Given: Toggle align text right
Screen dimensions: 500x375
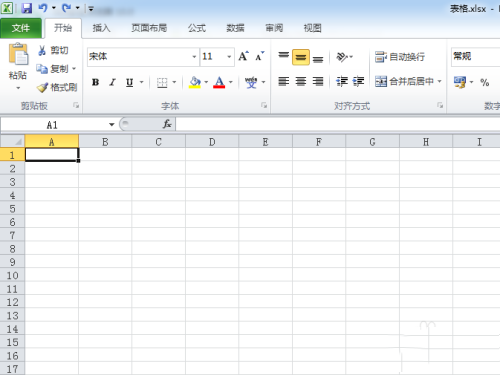Looking at the screenshot, I should [318, 81].
